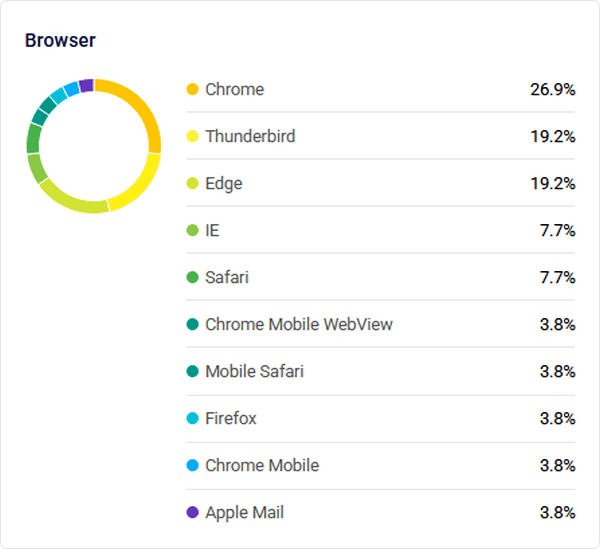600x549 pixels.
Task: Click the Chrome Mobile WebView label
Action: pos(298,324)
